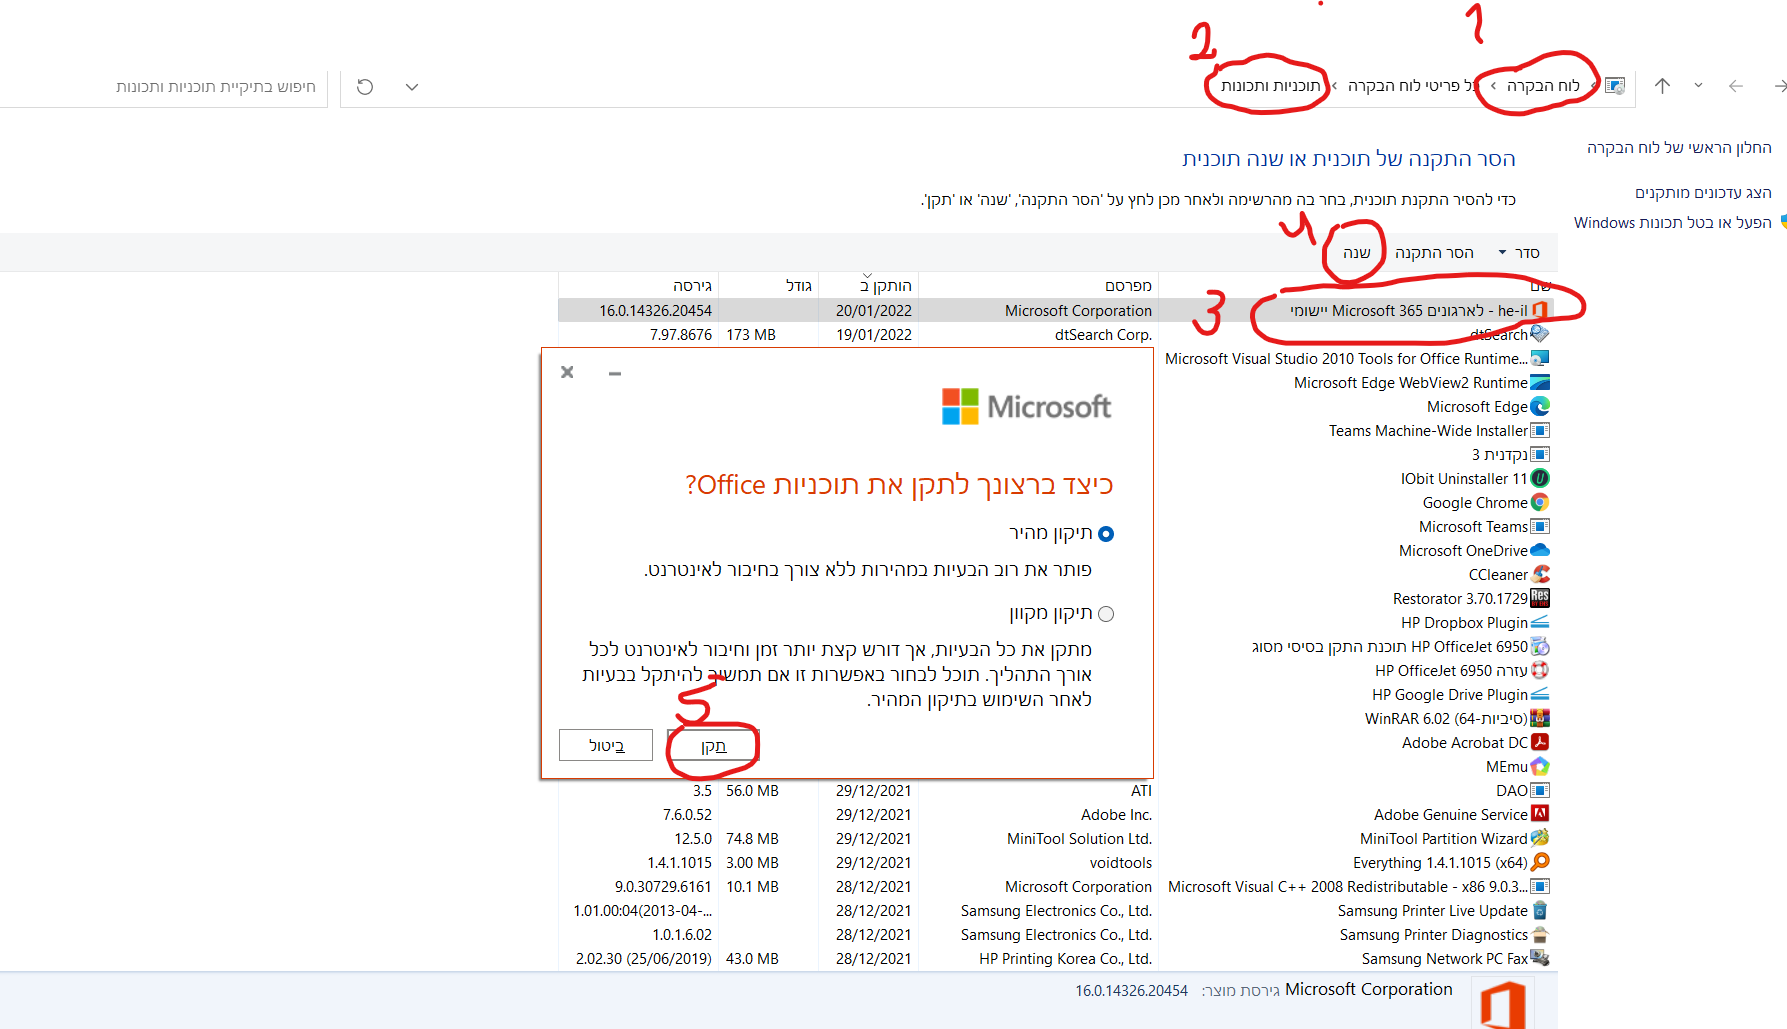The width and height of the screenshot is (1787, 1029).
Task: Open chevron between לוח הבקרה and כל פריטי לוח הבקרה
Action: coord(1493,86)
